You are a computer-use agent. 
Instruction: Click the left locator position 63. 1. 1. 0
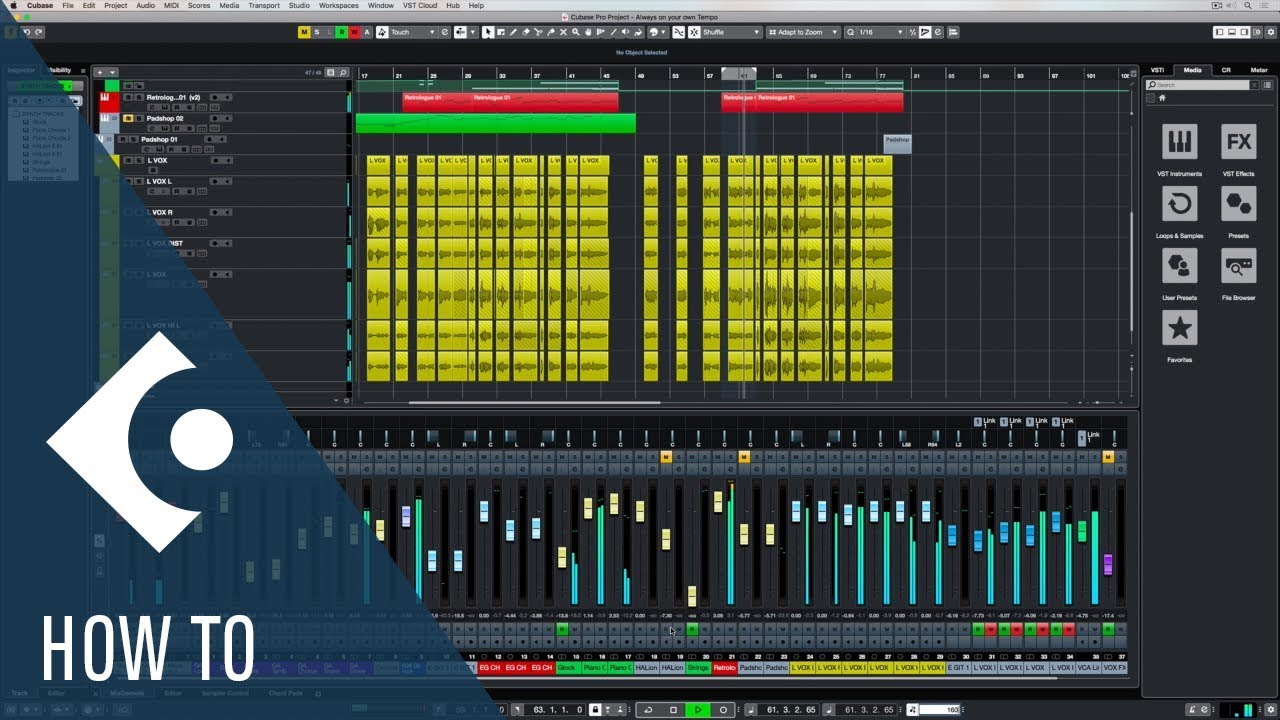coord(558,710)
